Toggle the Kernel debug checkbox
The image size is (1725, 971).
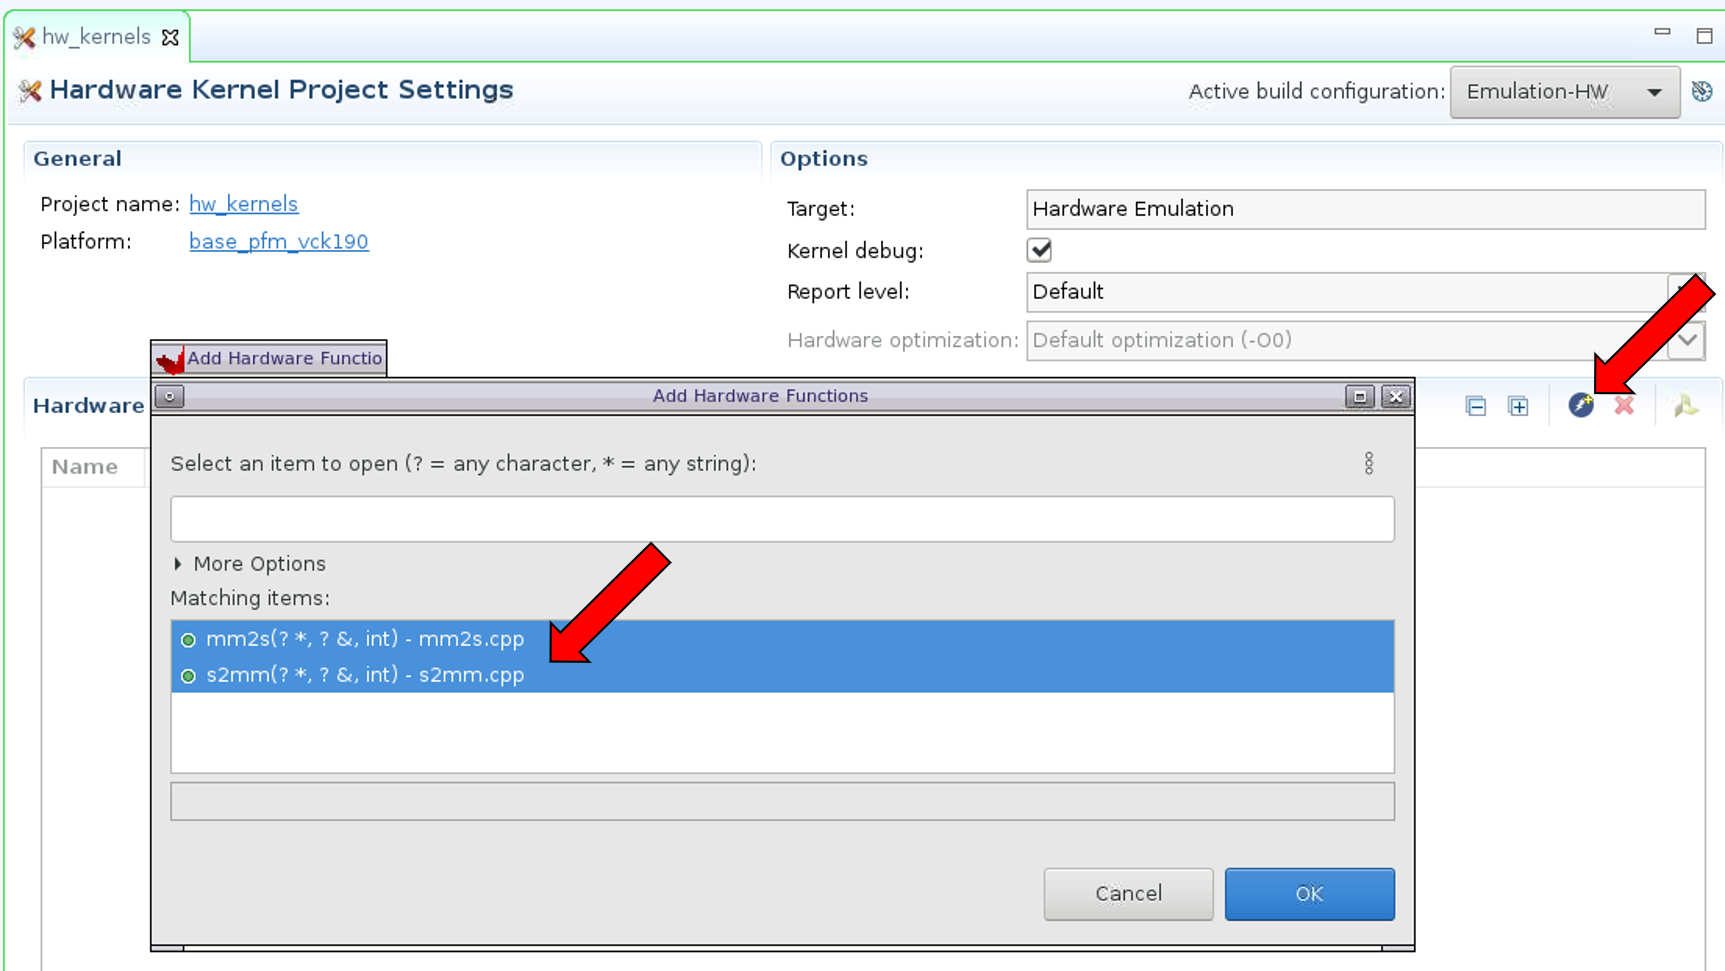tap(1039, 250)
